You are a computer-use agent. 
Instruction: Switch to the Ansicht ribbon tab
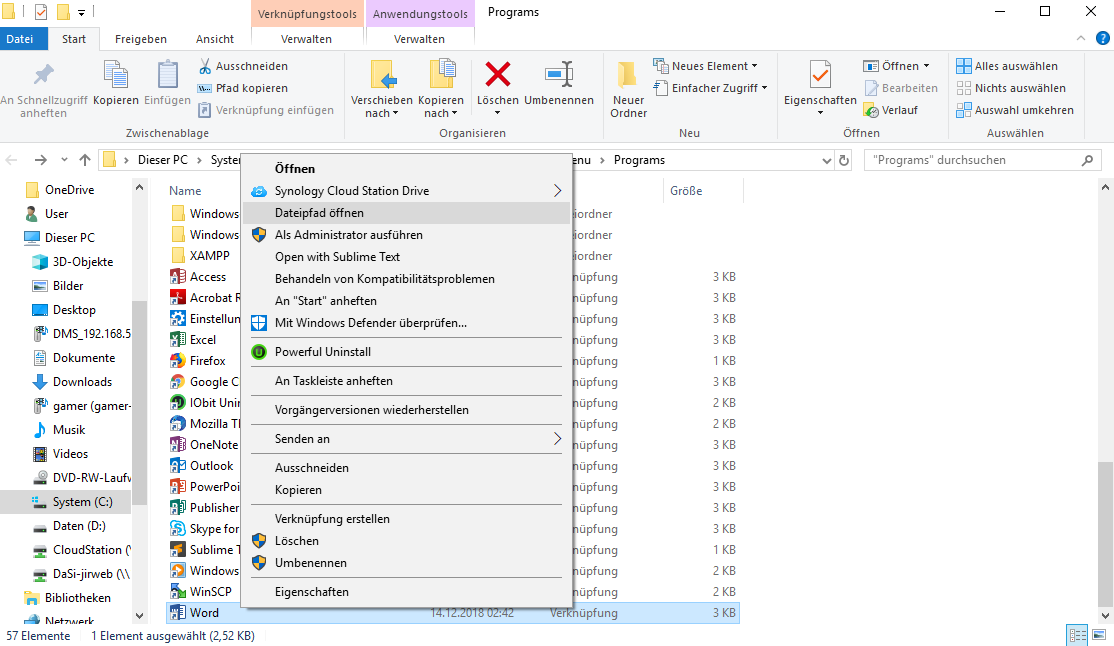click(215, 39)
